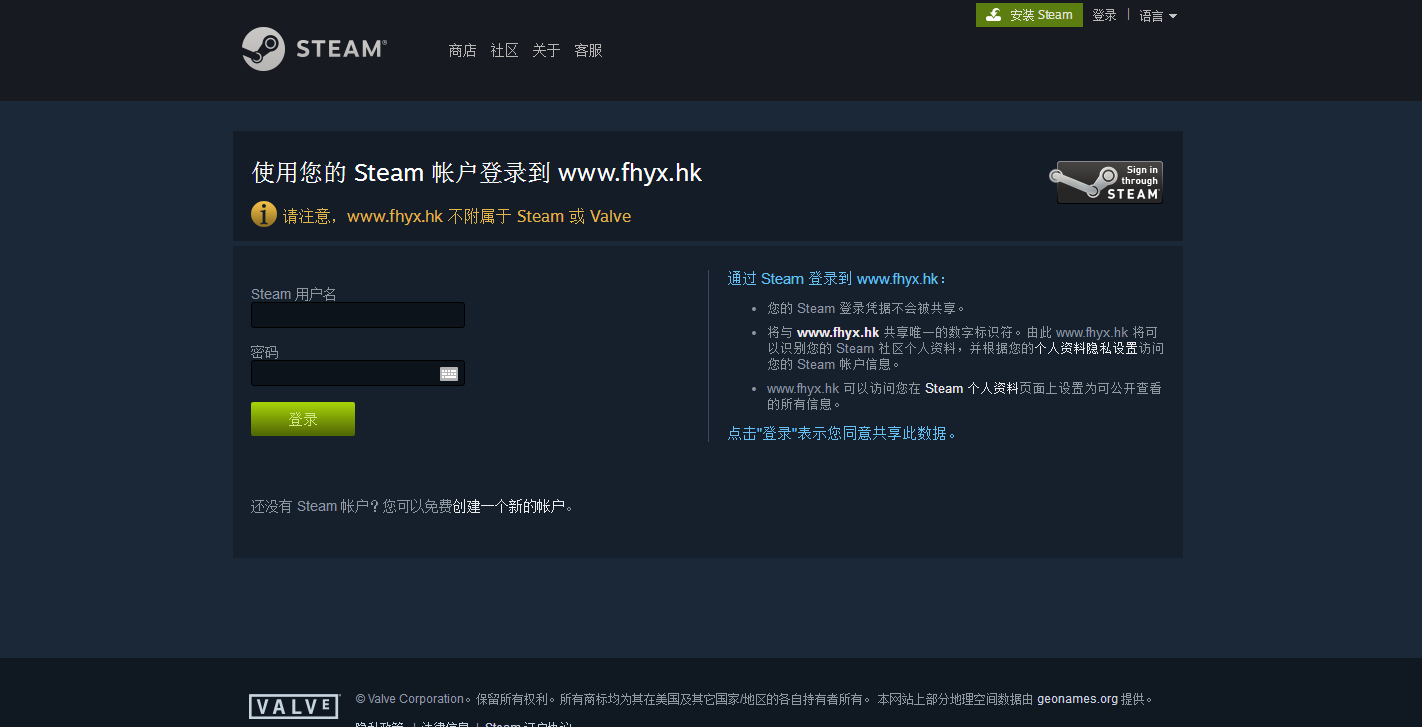This screenshot has width=1422, height=727.
Task: Click the Sign in through Steam badge
Action: pos(1106,182)
